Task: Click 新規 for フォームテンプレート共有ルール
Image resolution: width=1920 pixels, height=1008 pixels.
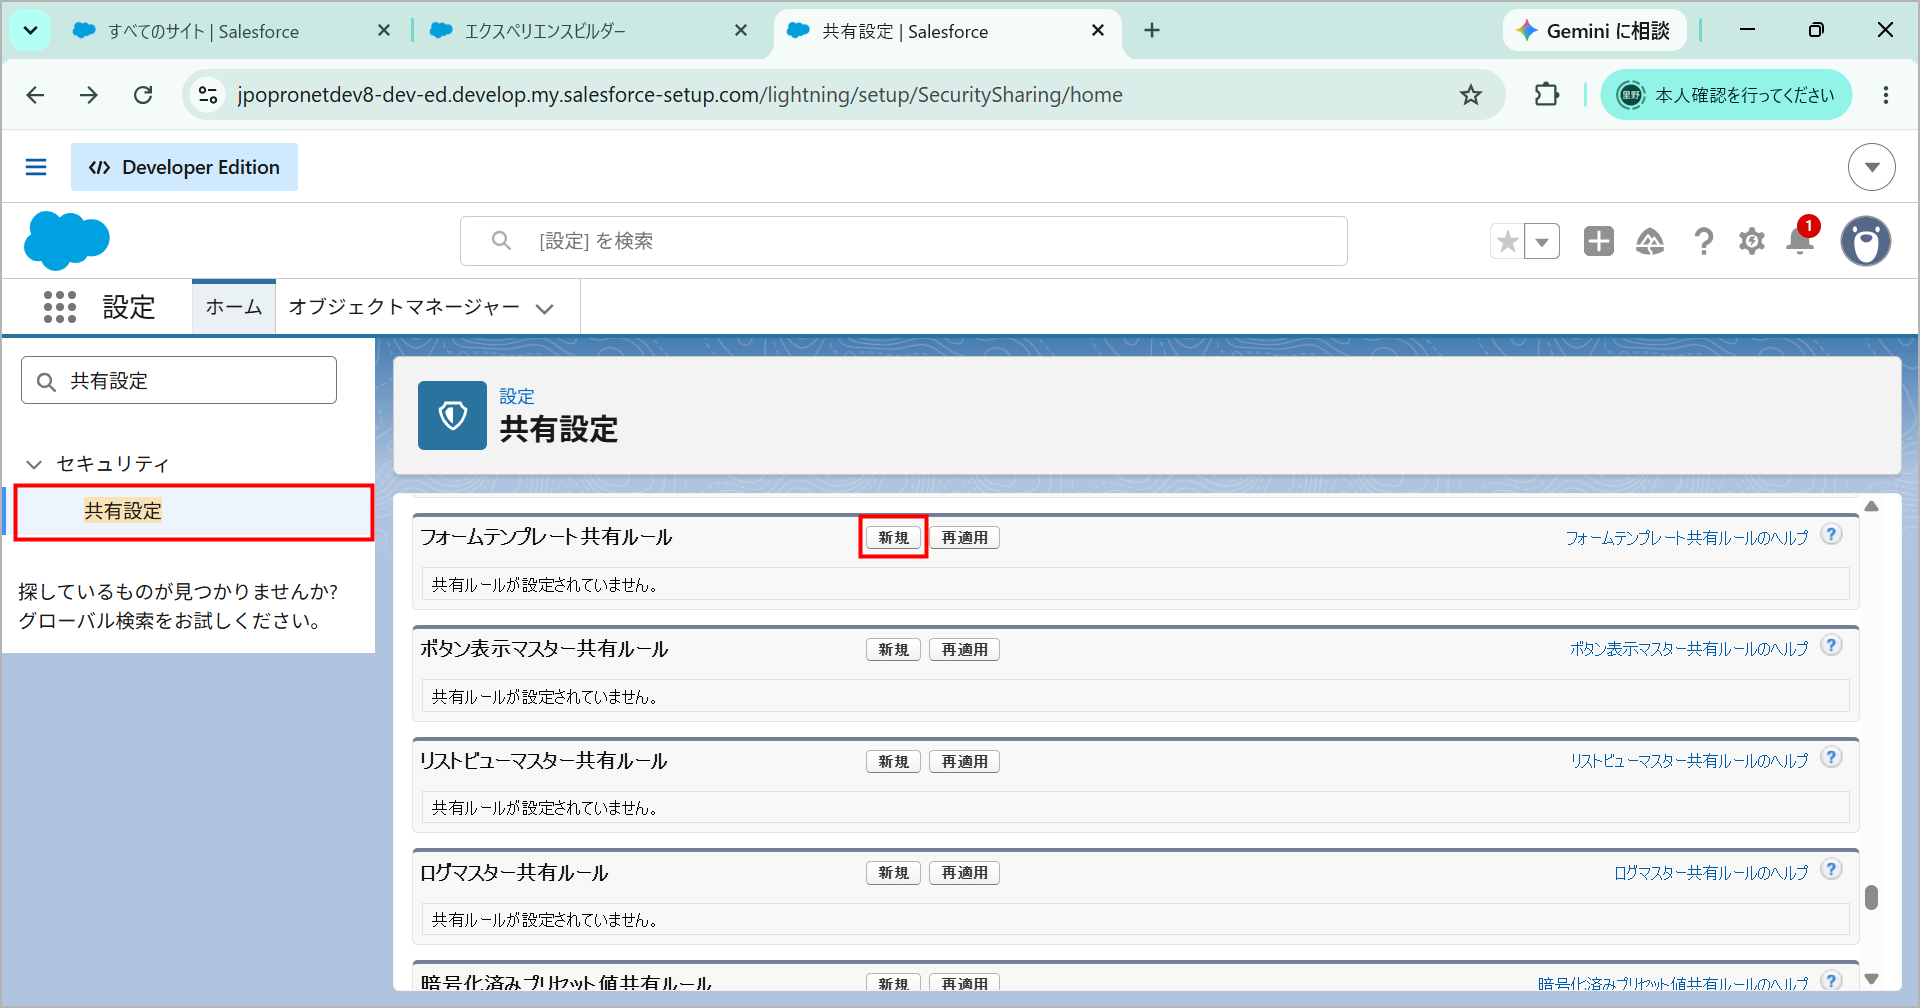Action: click(x=893, y=538)
